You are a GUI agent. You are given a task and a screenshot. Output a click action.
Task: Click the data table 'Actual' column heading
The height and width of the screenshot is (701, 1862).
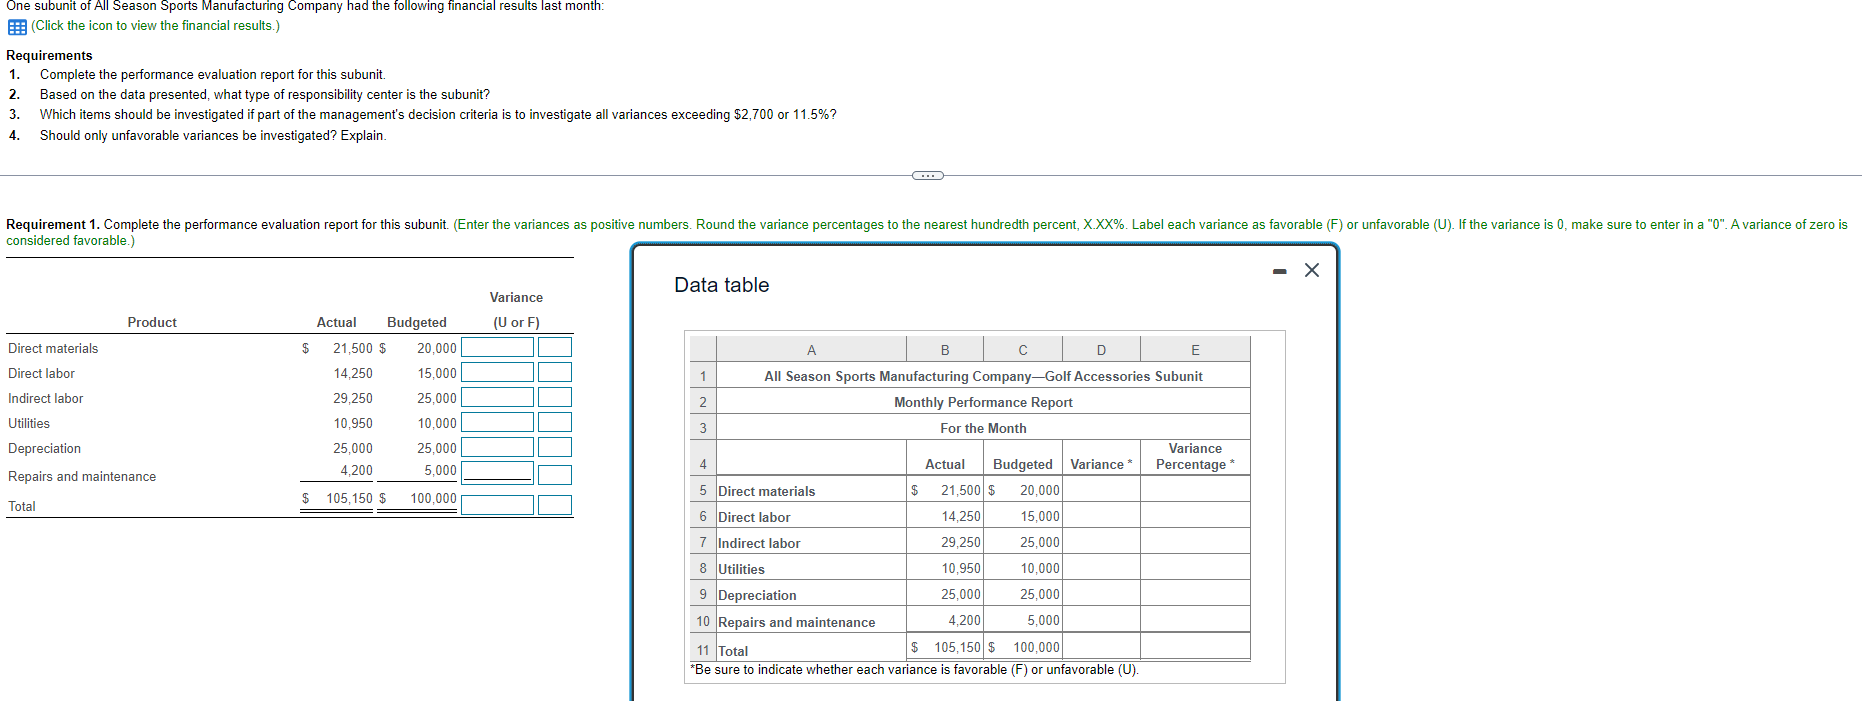(945, 464)
